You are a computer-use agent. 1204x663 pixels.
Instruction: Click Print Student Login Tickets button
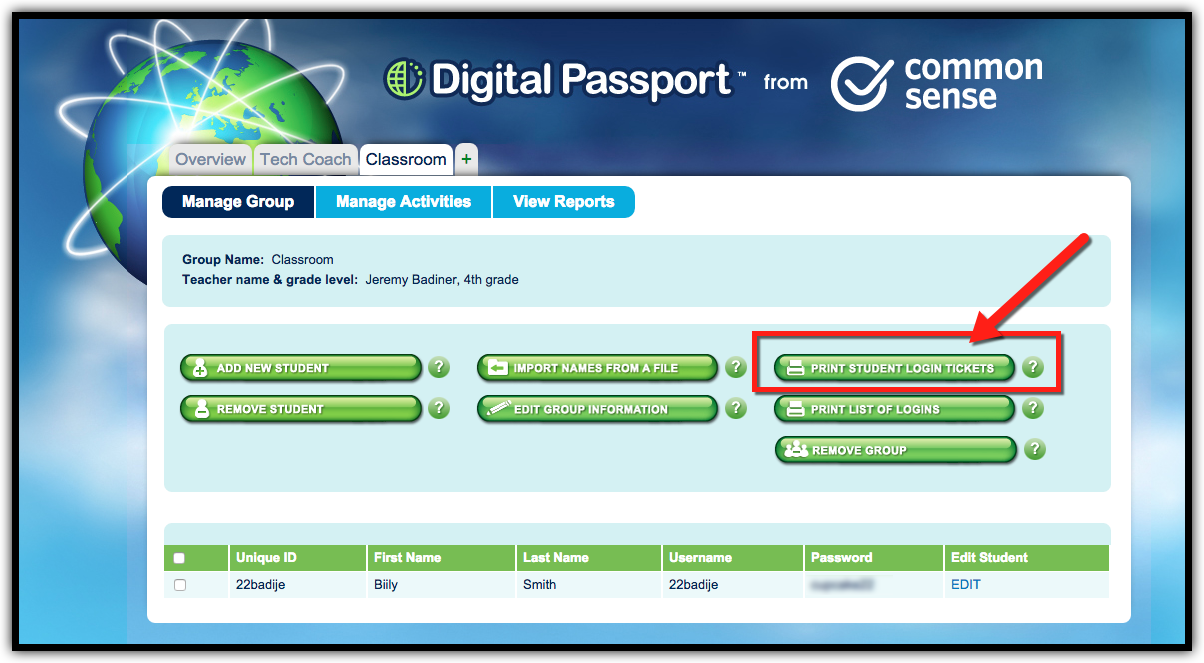(x=895, y=368)
